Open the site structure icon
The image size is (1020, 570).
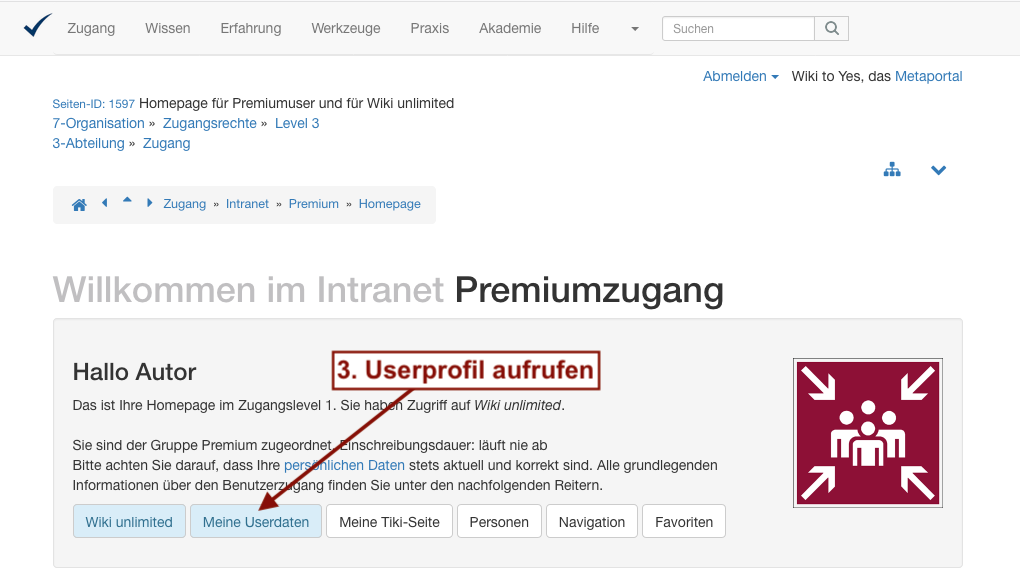point(892,170)
